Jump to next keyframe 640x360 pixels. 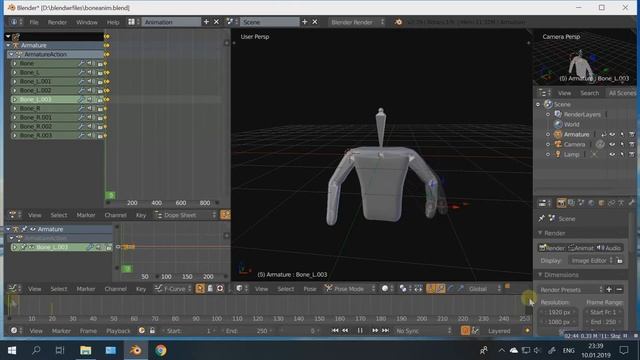click(x=375, y=331)
